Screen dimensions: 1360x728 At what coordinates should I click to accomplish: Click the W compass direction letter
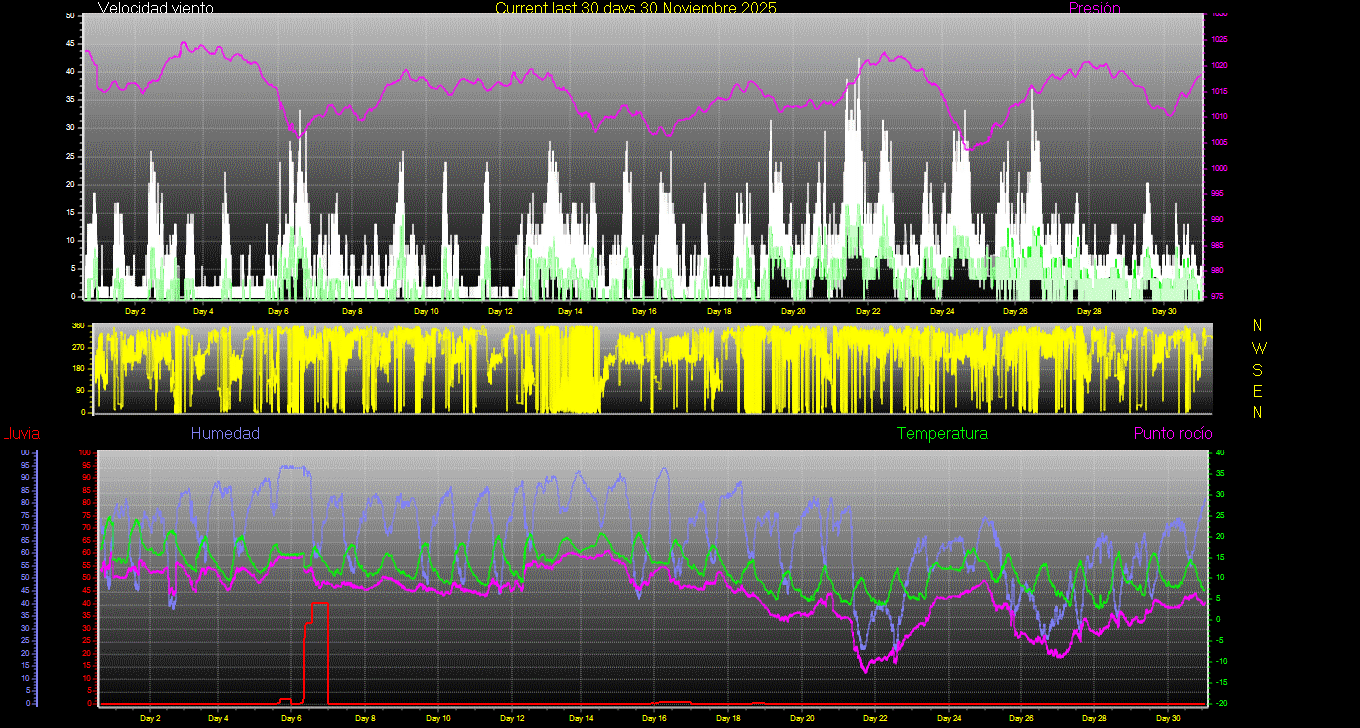tap(1258, 348)
